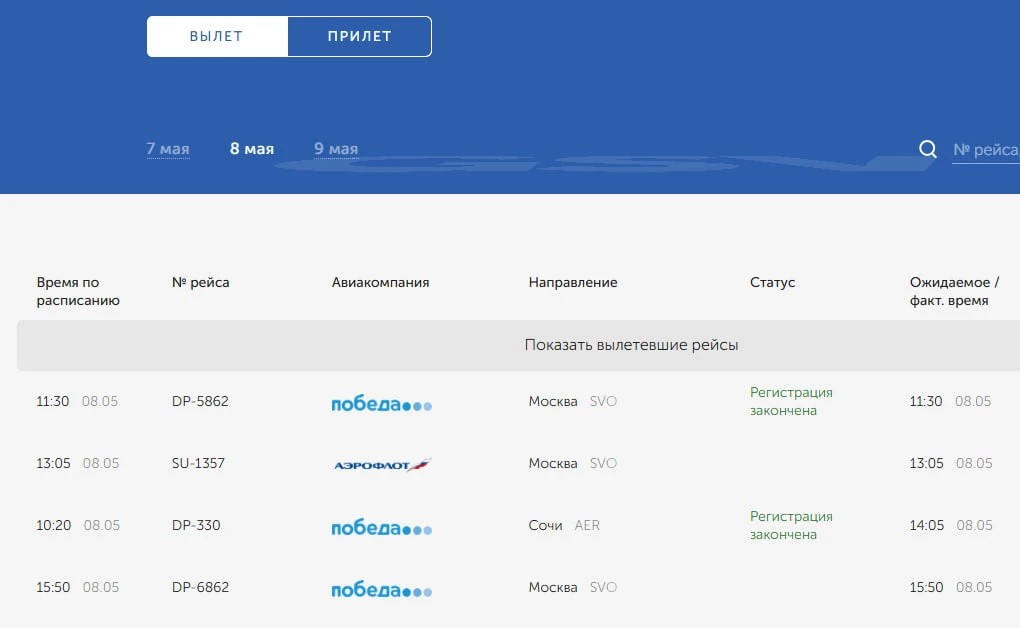The image size is (1020, 628).
Task: Click scheduled time 13:05 of SU-1357
Action: tap(53, 463)
